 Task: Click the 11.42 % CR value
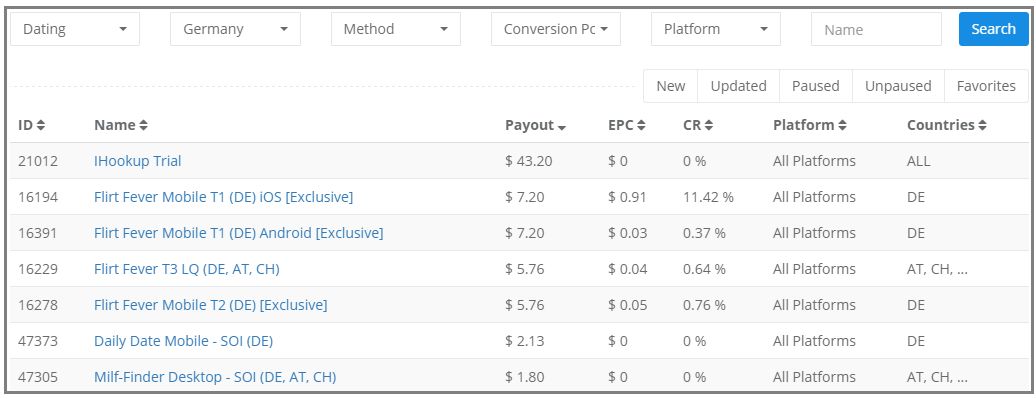pos(708,197)
